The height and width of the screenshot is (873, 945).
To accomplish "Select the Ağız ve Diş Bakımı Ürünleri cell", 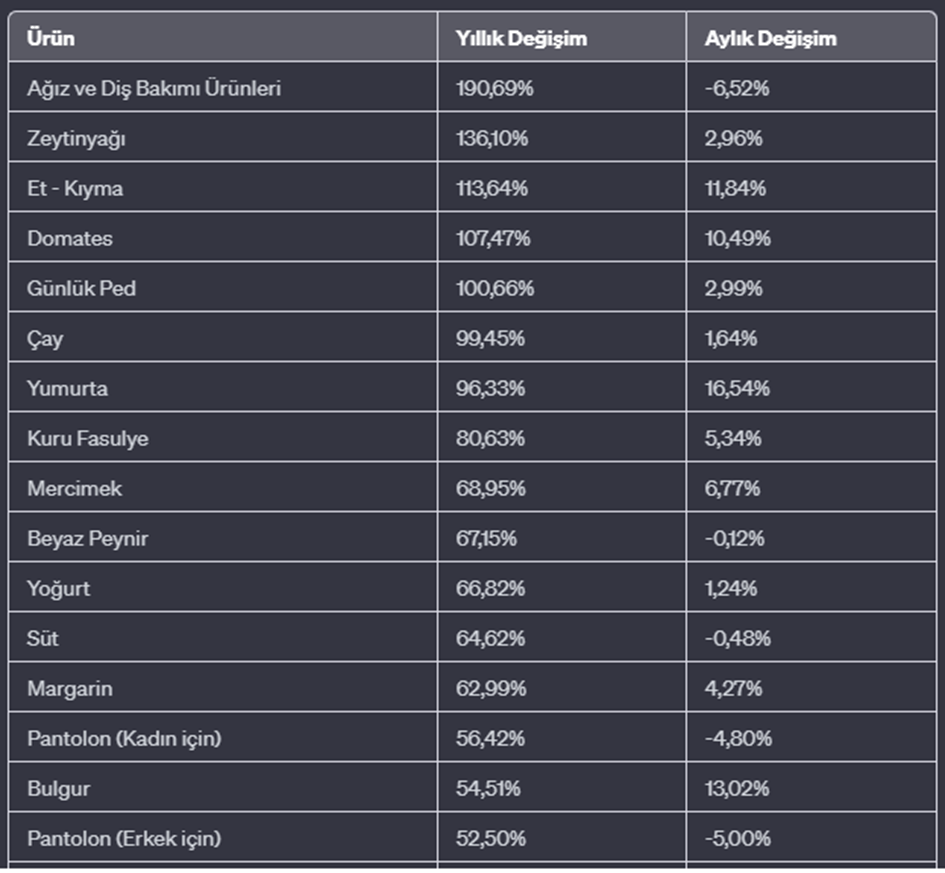I will tap(154, 89).
